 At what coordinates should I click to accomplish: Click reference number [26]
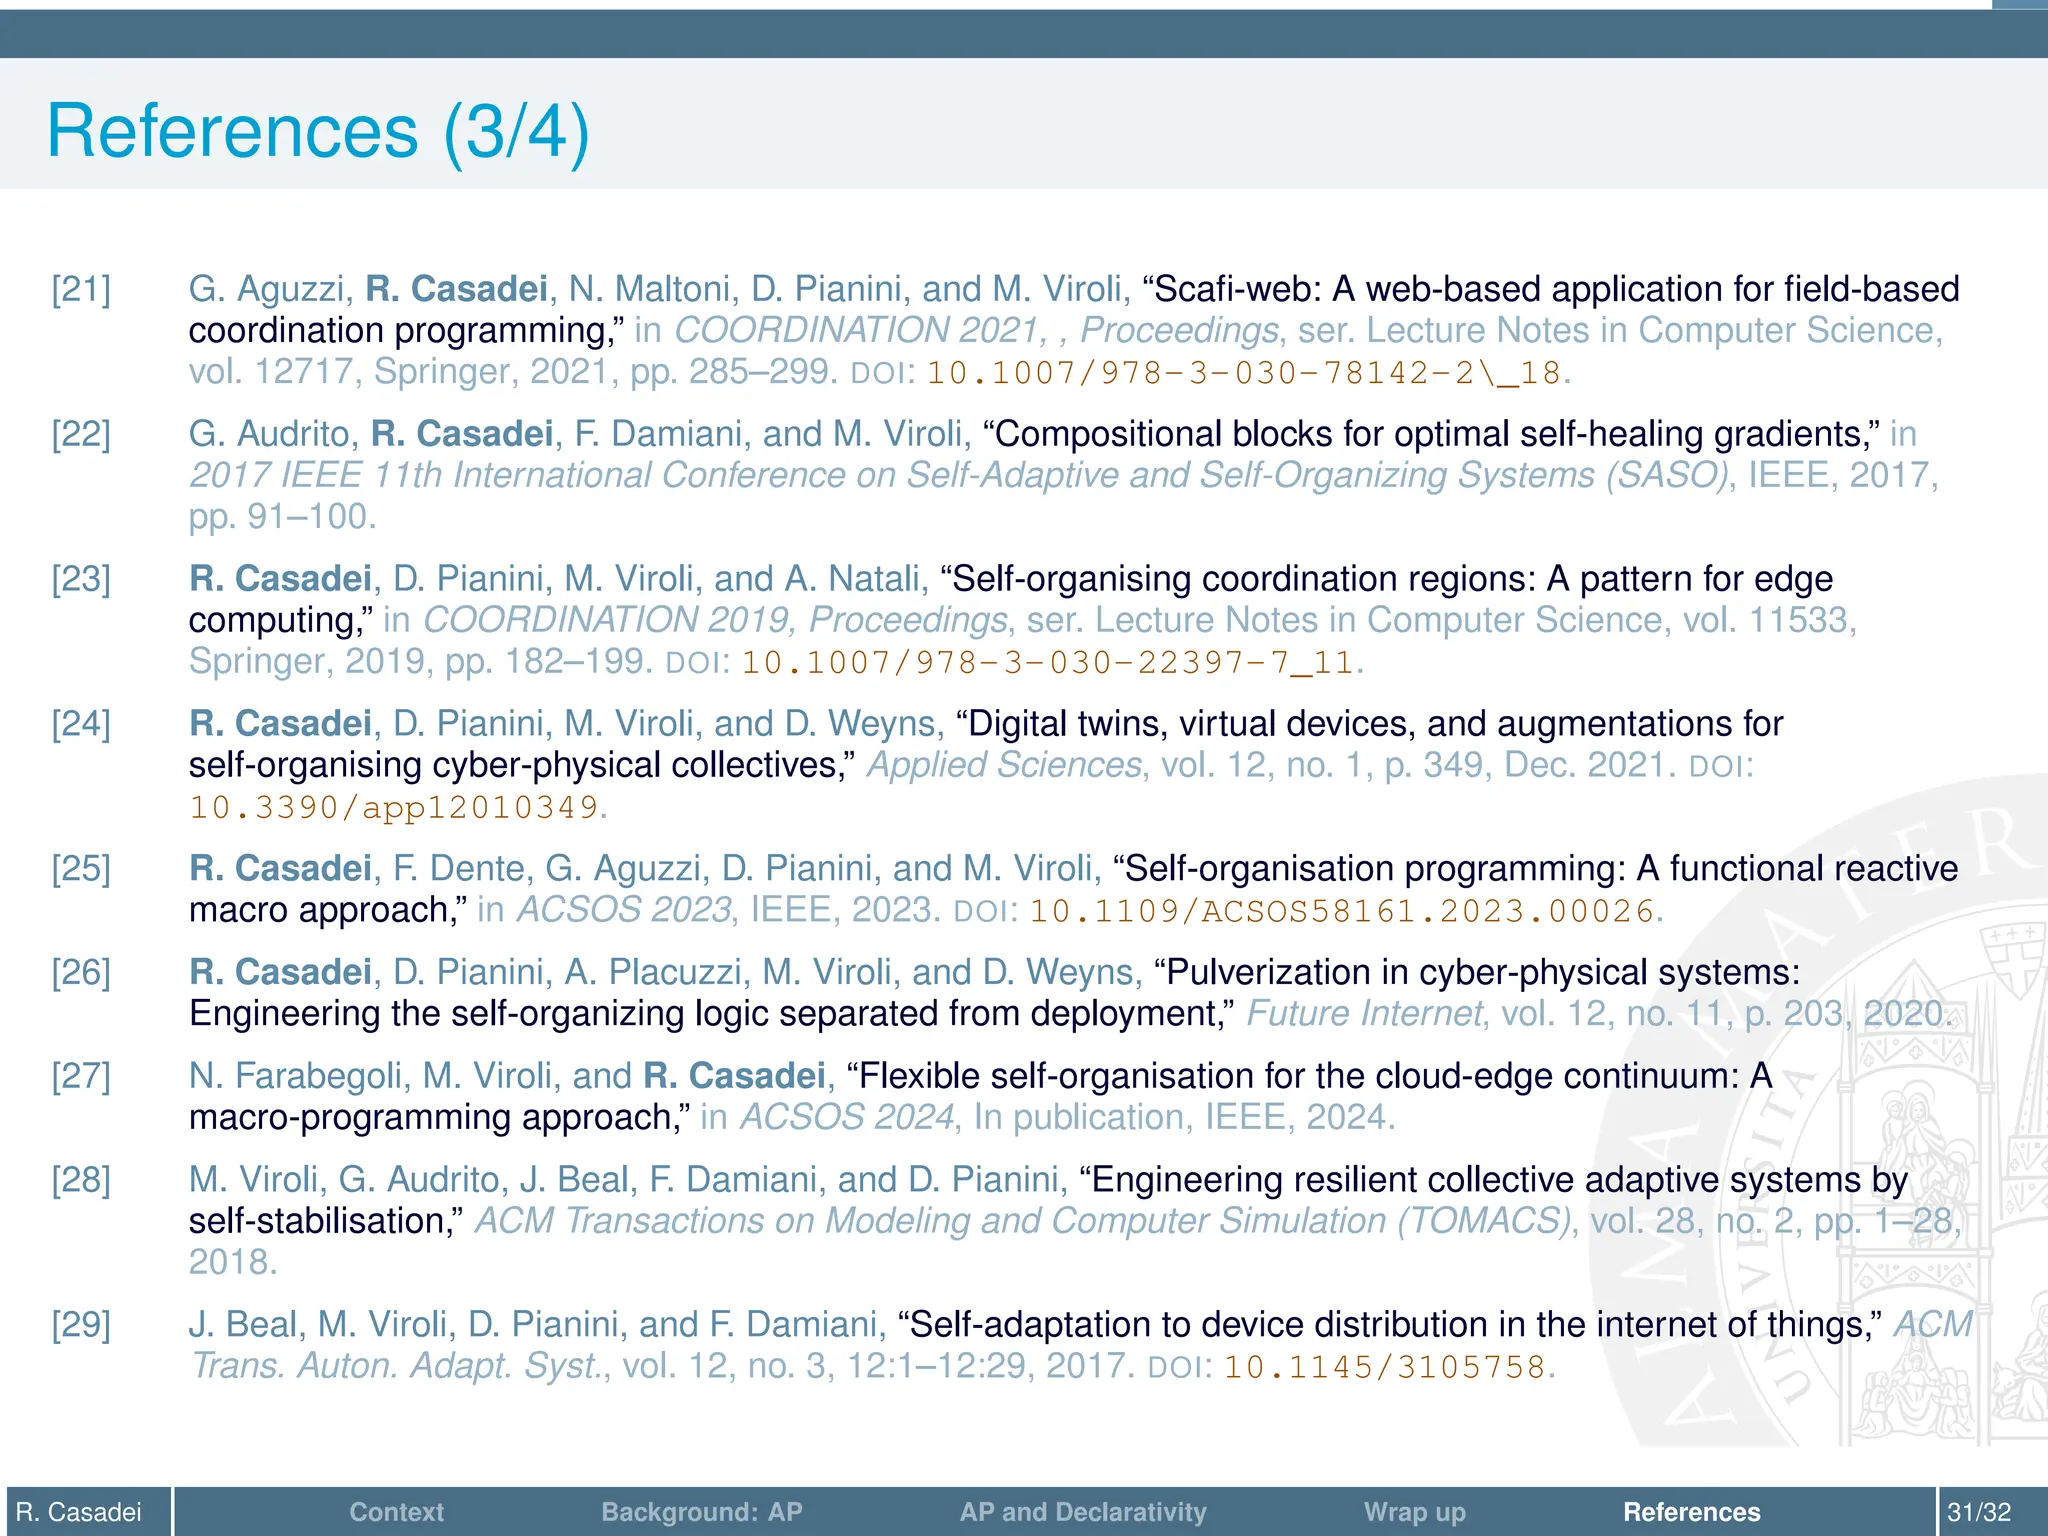[81, 972]
